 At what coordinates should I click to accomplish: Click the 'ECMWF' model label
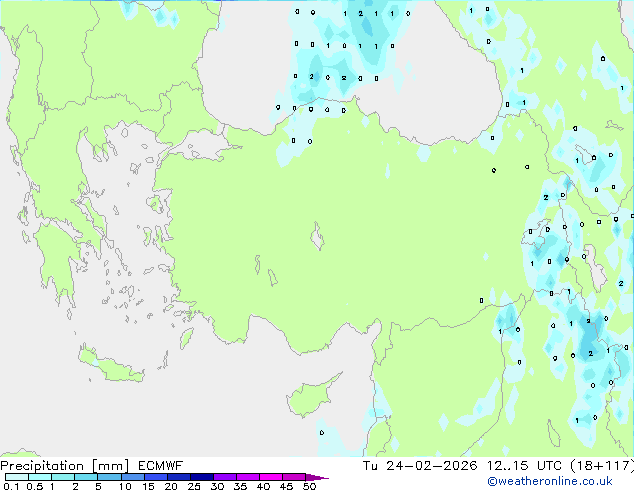(161, 466)
